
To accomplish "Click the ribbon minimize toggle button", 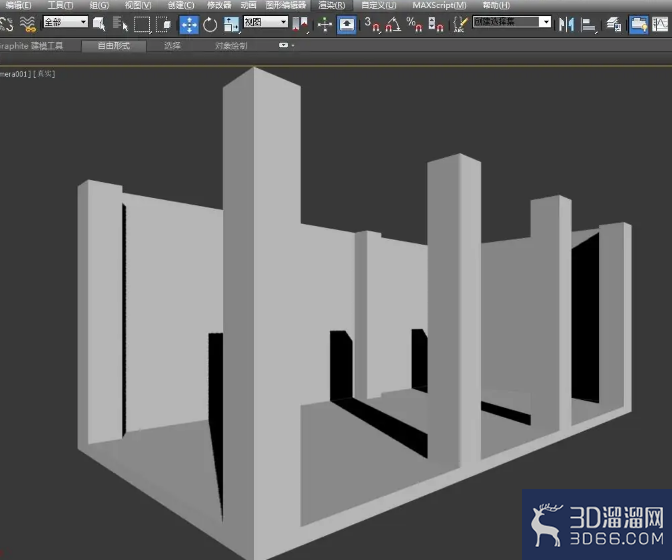I will (x=284, y=45).
